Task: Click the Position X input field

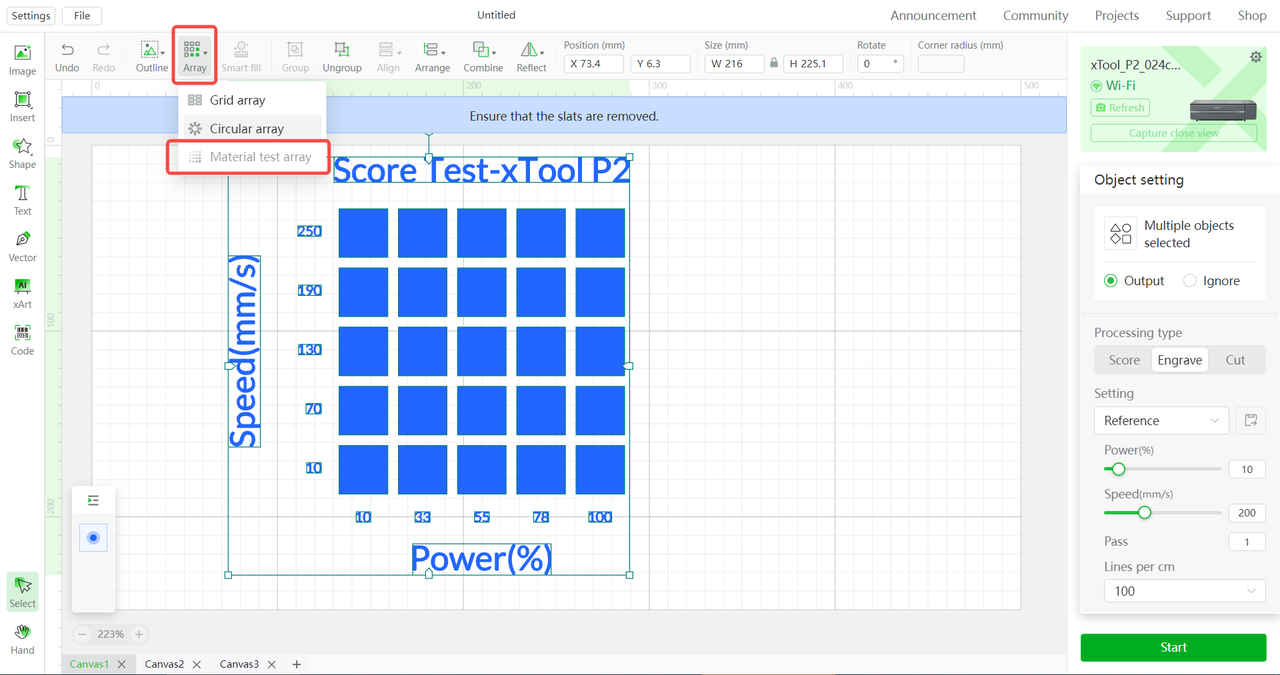Action: point(594,63)
